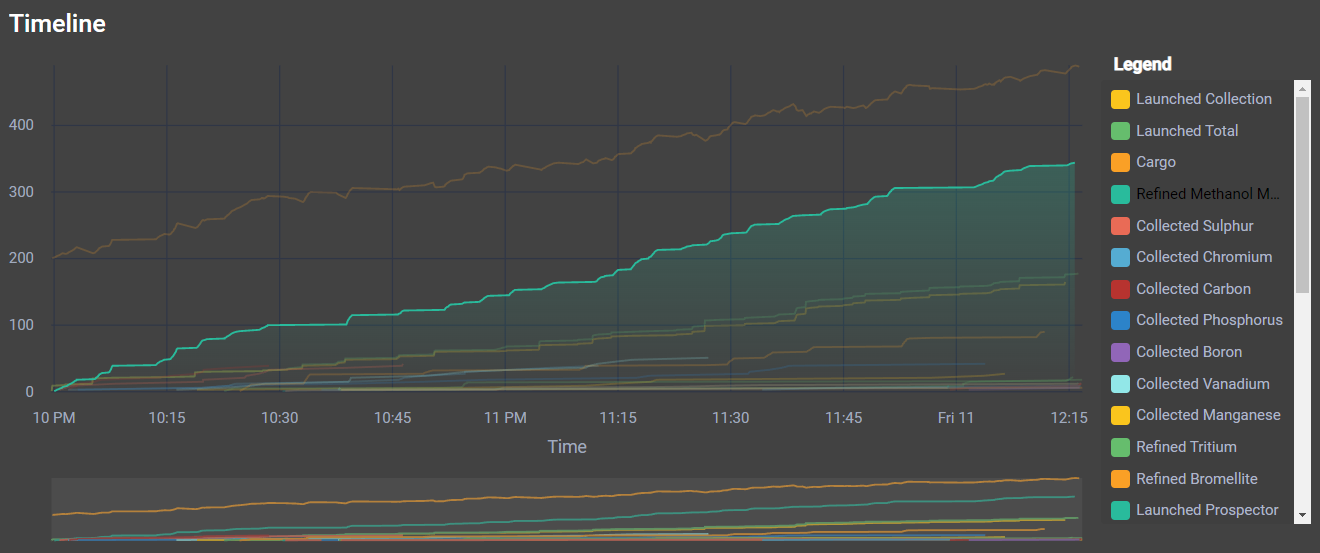Select Refined Methanol M... legend label
Screen dimensions: 1320x553
pyautogui.click(x=1208, y=194)
